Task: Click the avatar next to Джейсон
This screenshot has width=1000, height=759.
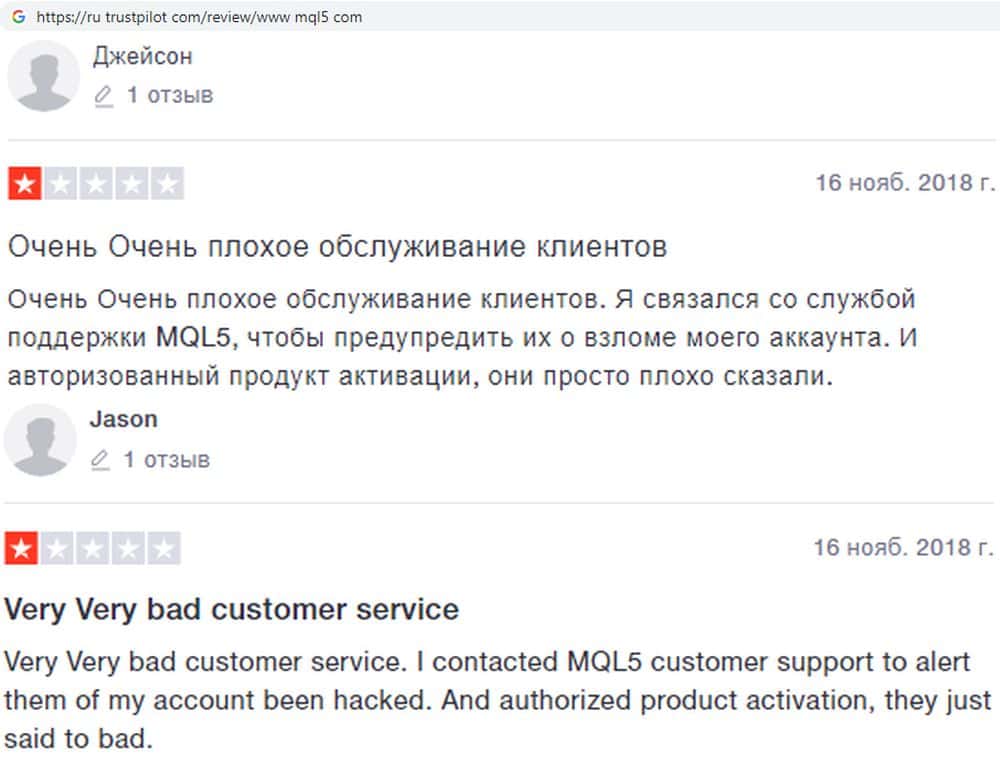Action: point(43,76)
